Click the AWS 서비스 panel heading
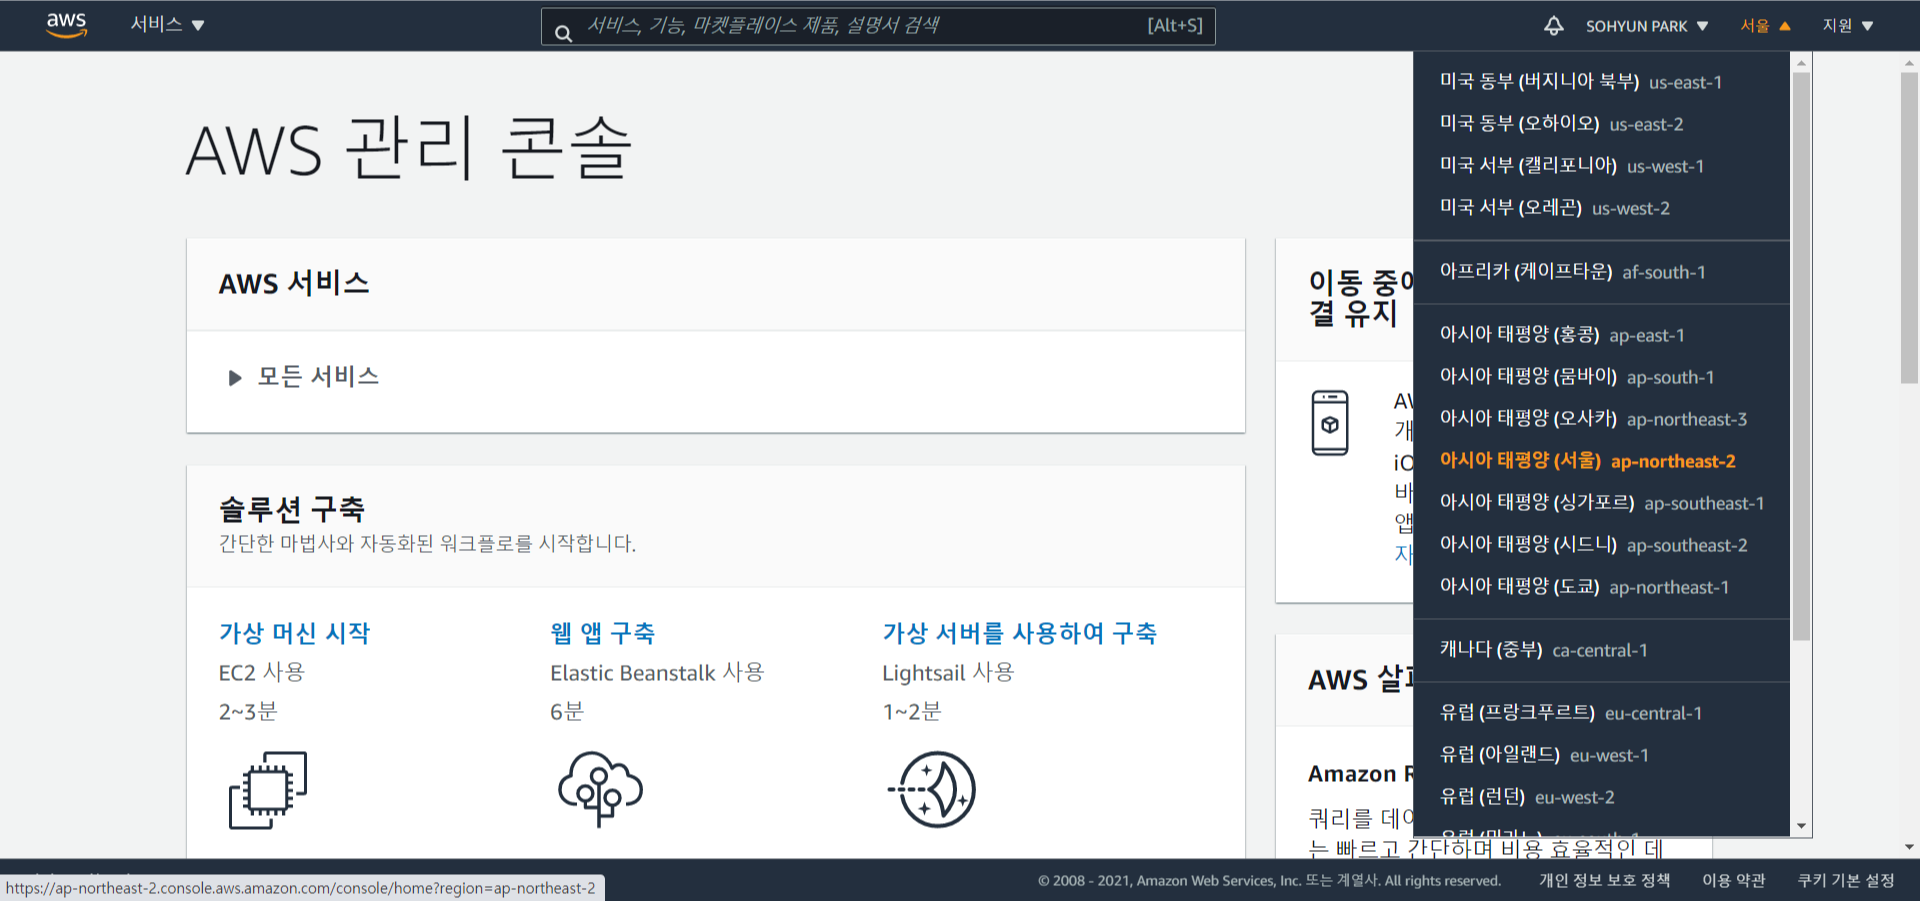1920x901 pixels. [x=294, y=284]
